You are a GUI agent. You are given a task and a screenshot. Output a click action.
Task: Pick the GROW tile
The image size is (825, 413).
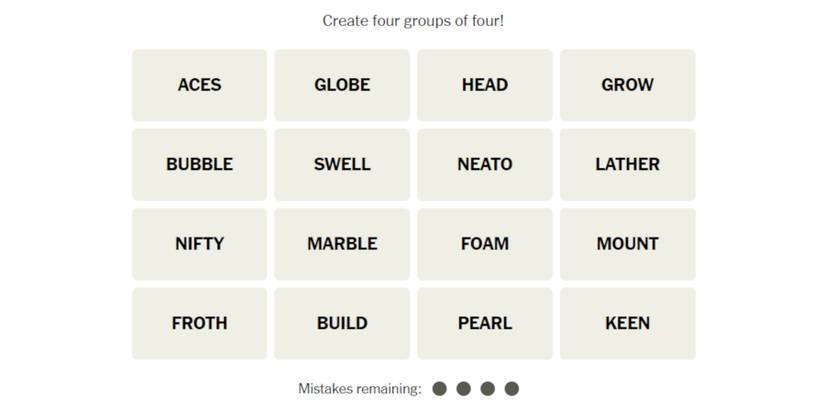tap(627, 85)
